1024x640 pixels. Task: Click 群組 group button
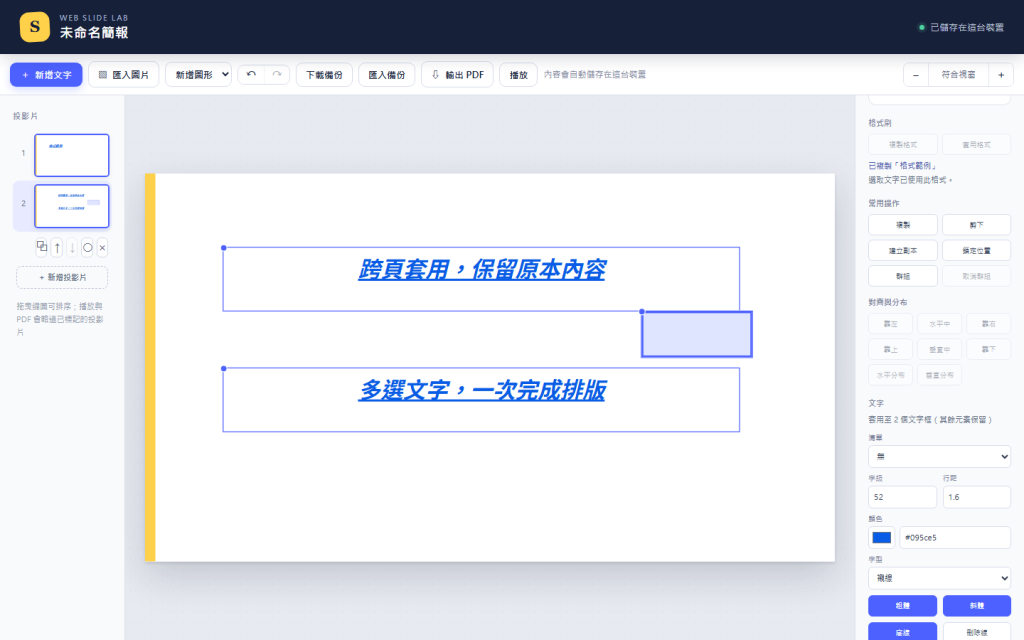click(903, 276)
